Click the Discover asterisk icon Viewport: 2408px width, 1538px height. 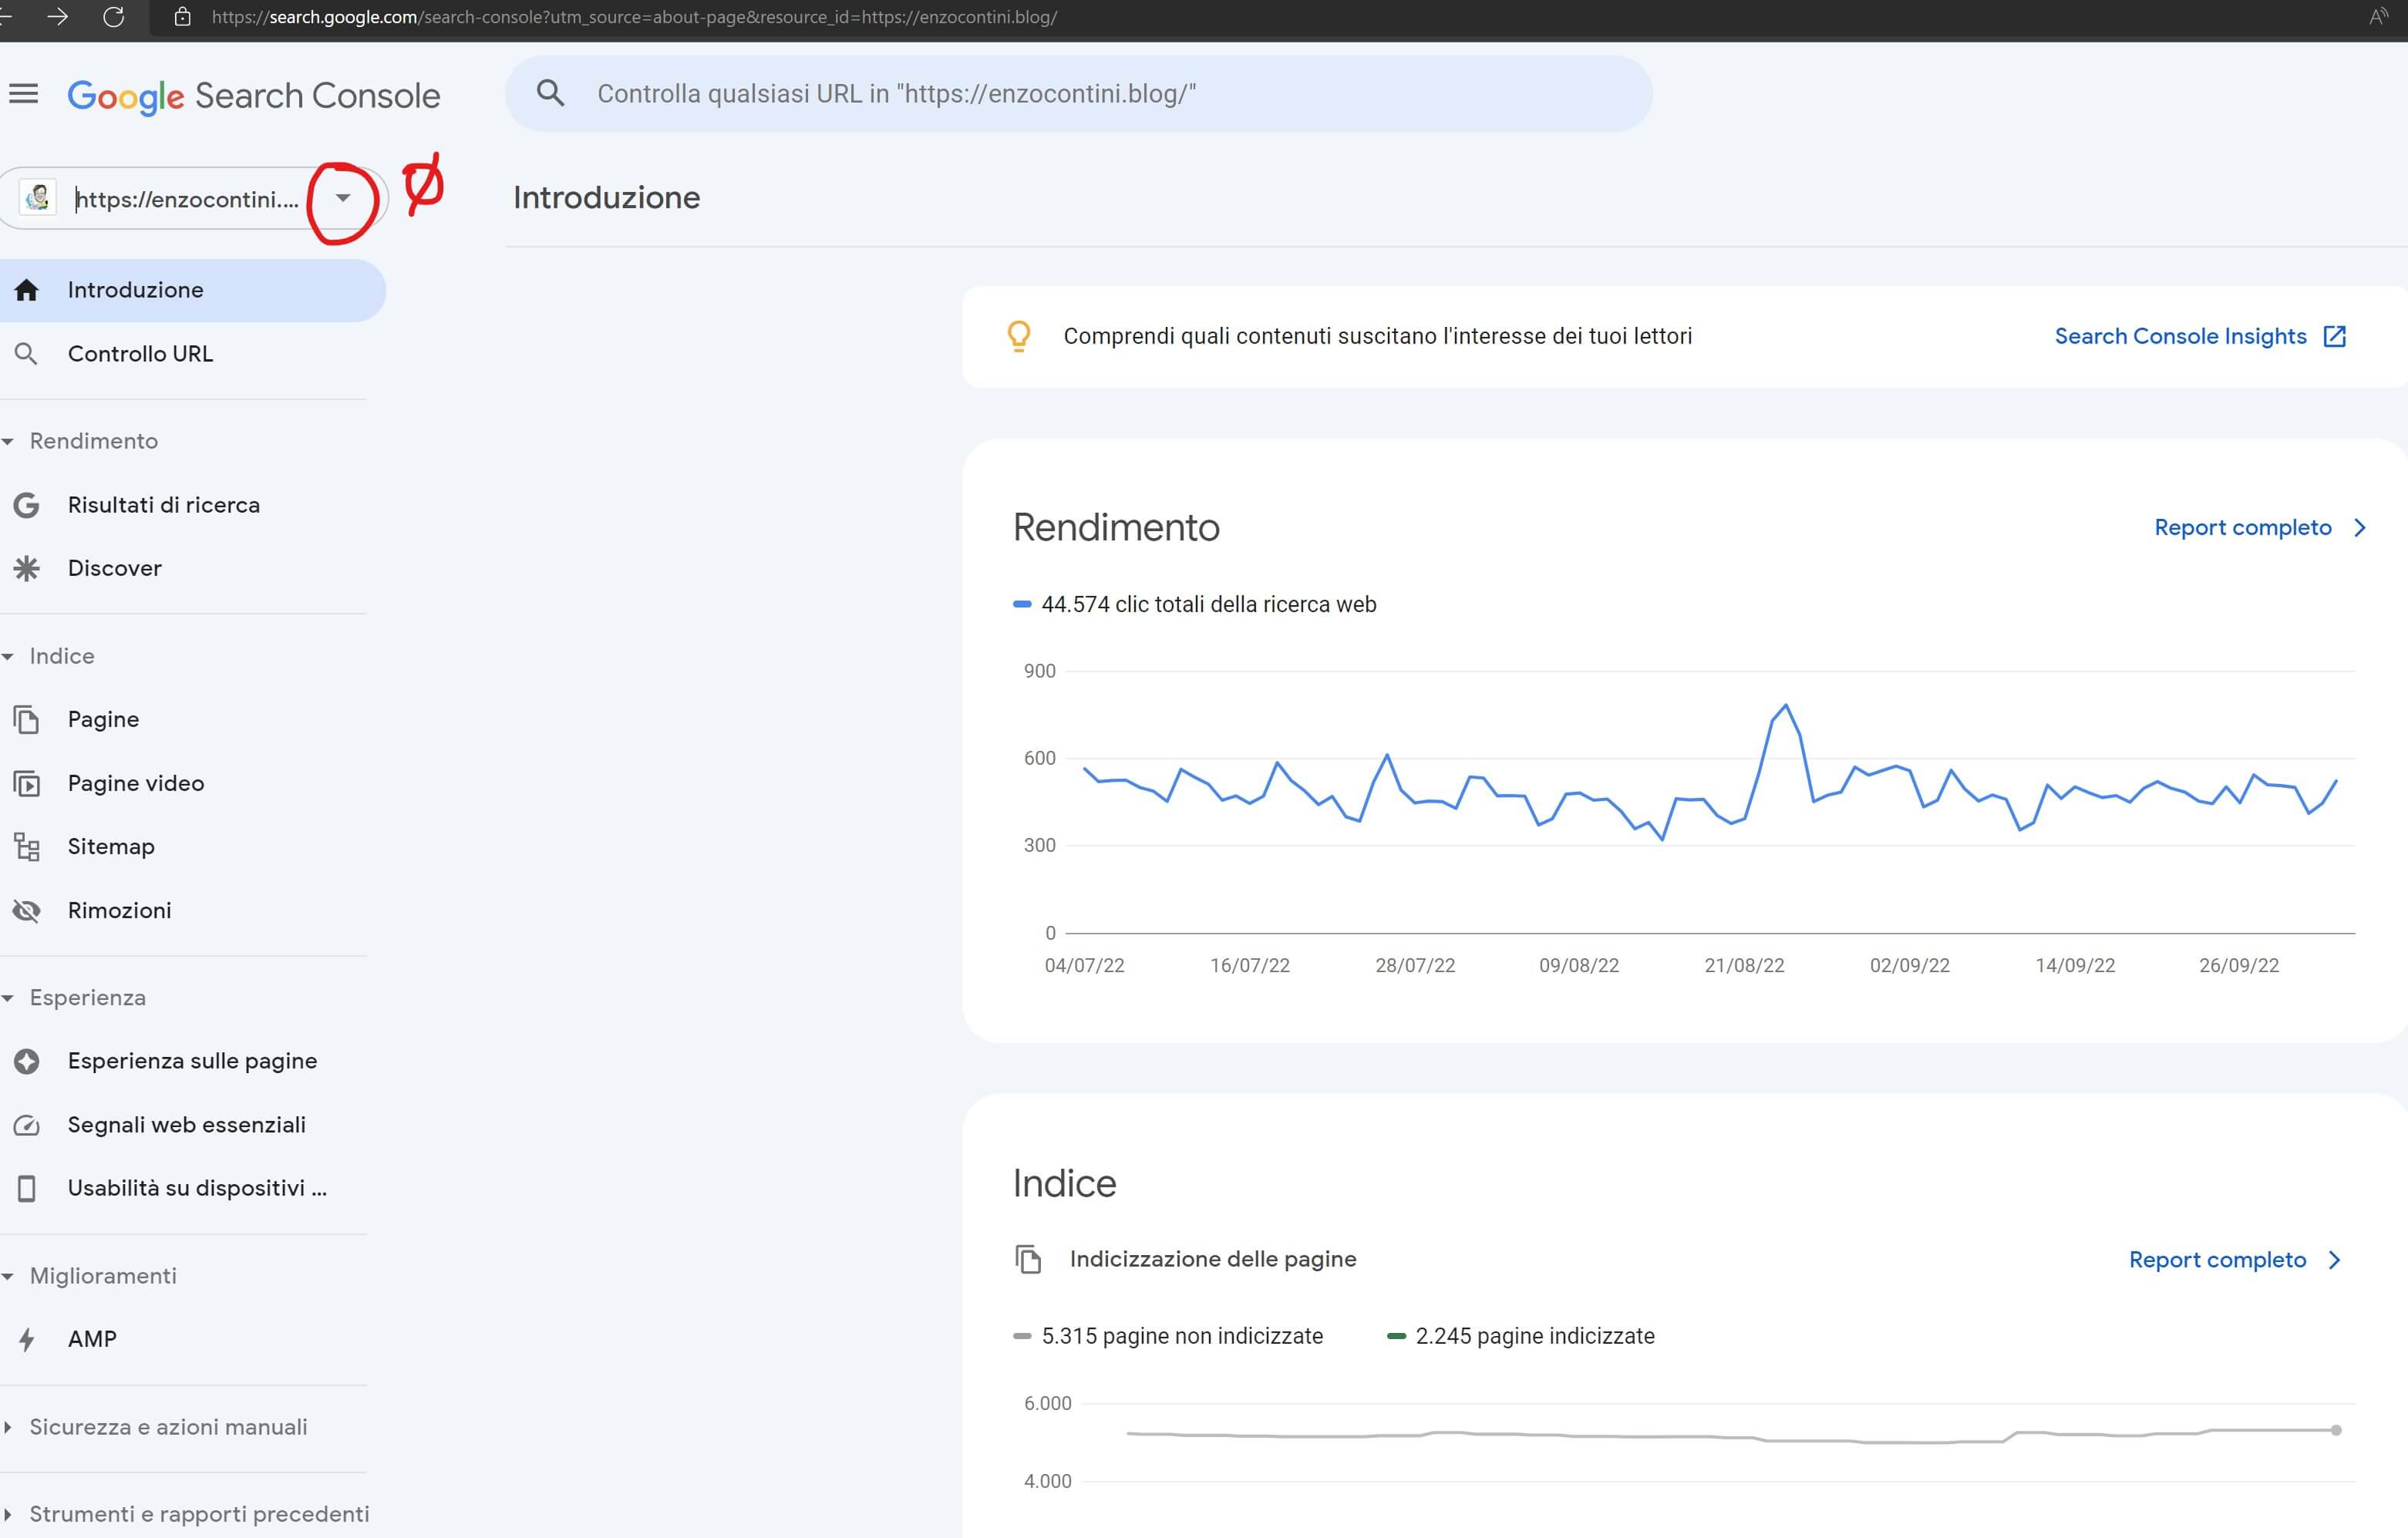(27, 568)
